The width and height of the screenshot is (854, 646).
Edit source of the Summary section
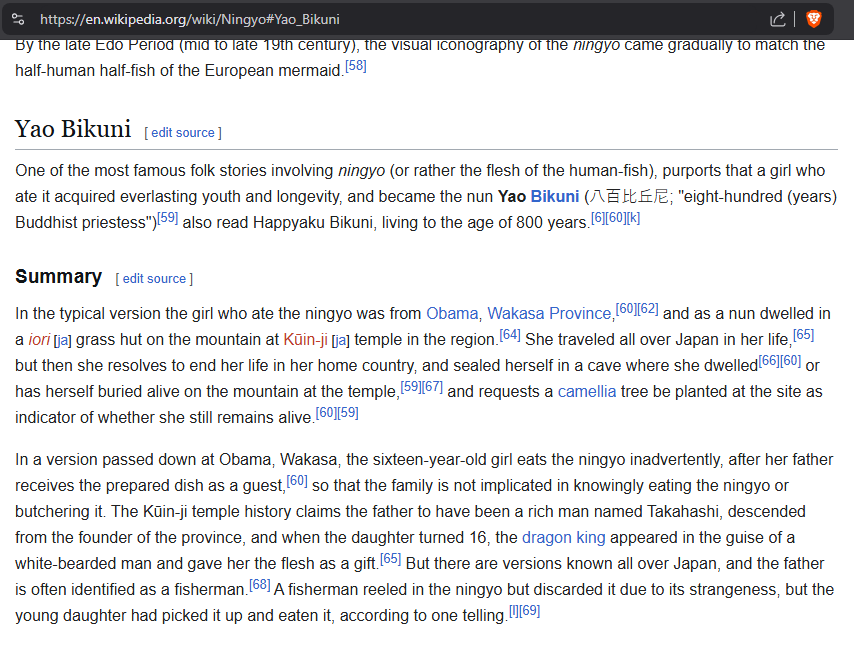[x=154, y=278]
